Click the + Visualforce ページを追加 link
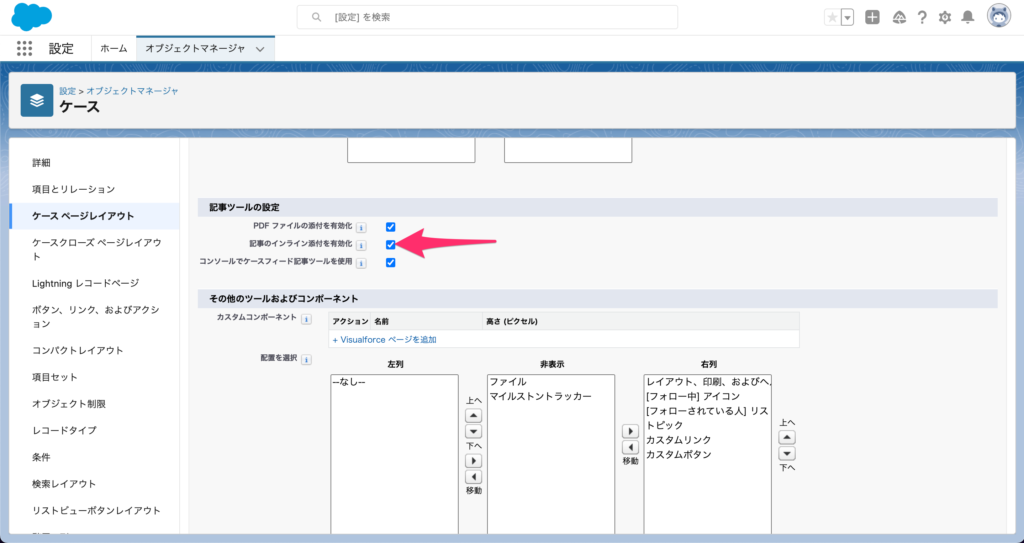 pyautogui.click(x=385, y=340)
